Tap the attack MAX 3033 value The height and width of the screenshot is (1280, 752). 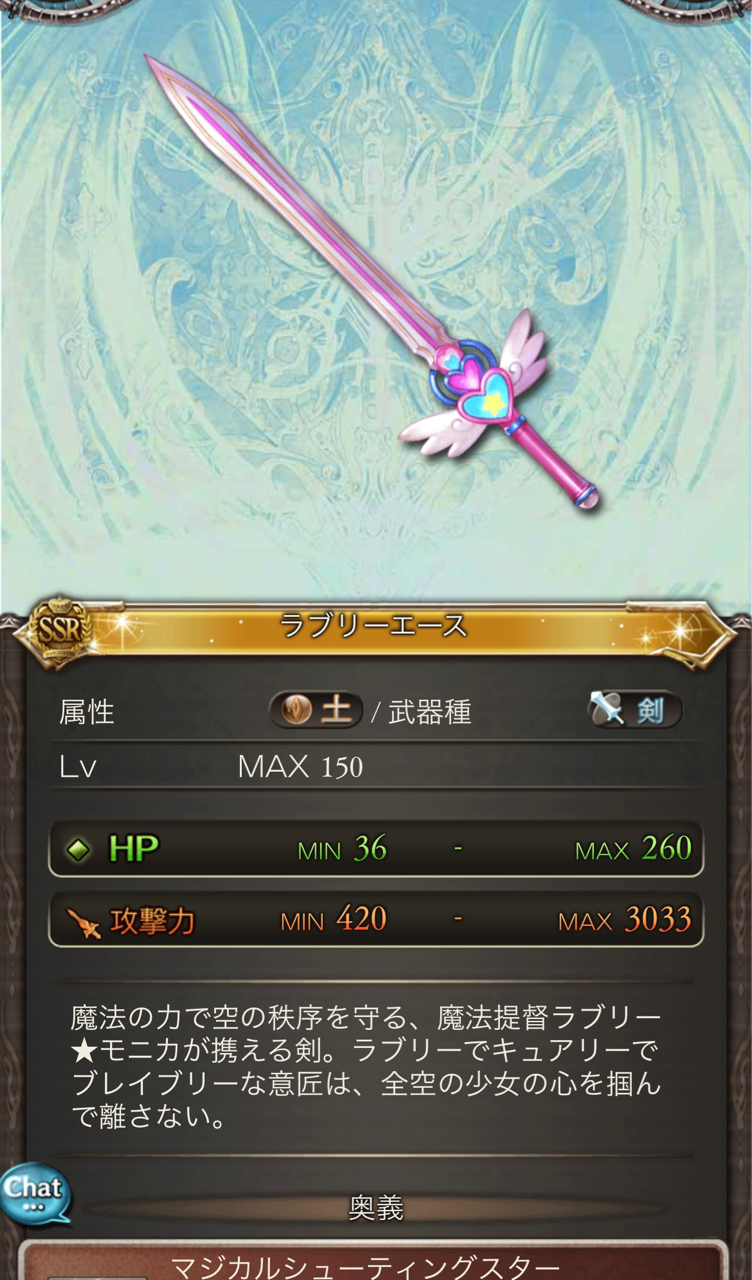pyautogui.click(x=625, y=920)
